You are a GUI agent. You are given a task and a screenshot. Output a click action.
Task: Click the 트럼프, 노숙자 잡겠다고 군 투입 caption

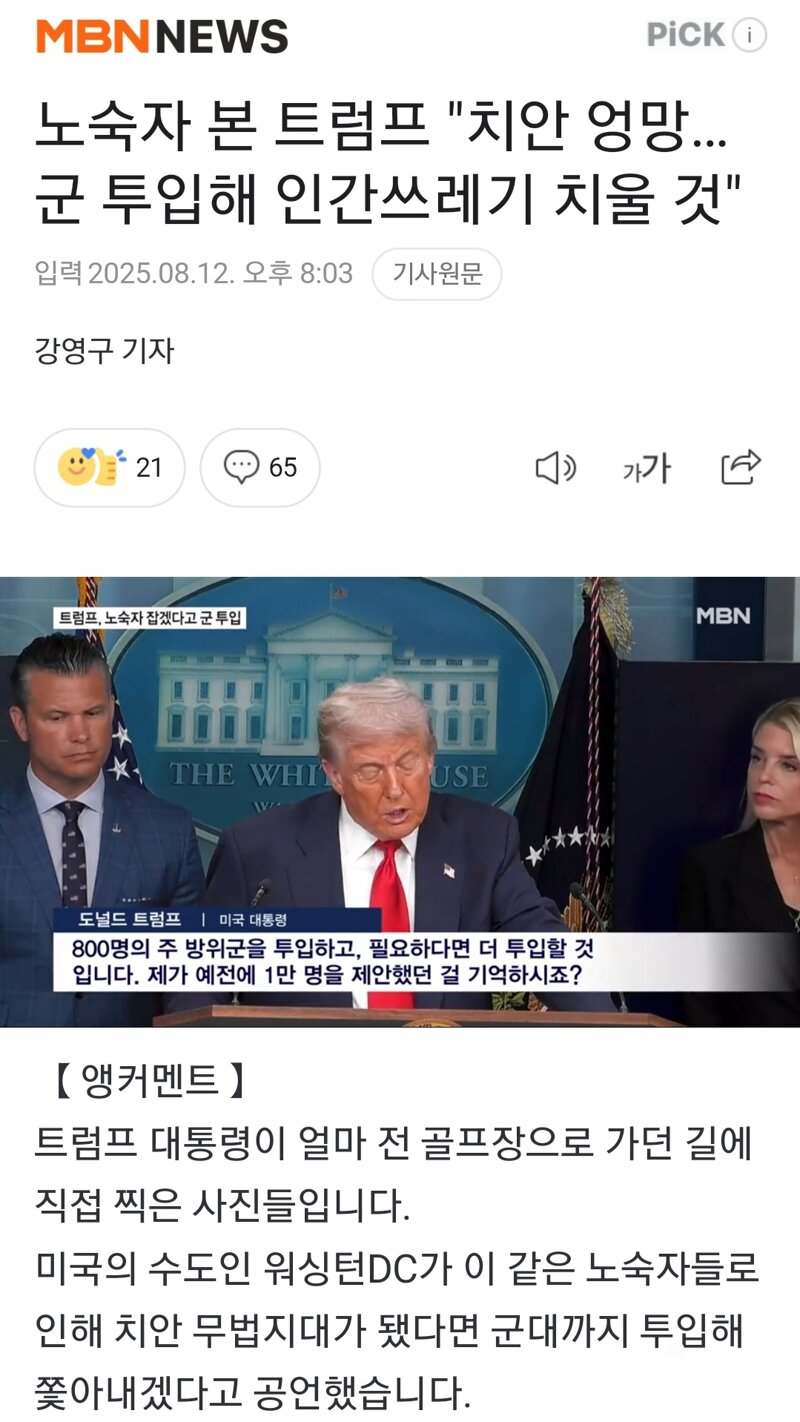pyautogui.click(x=149, y=617)
